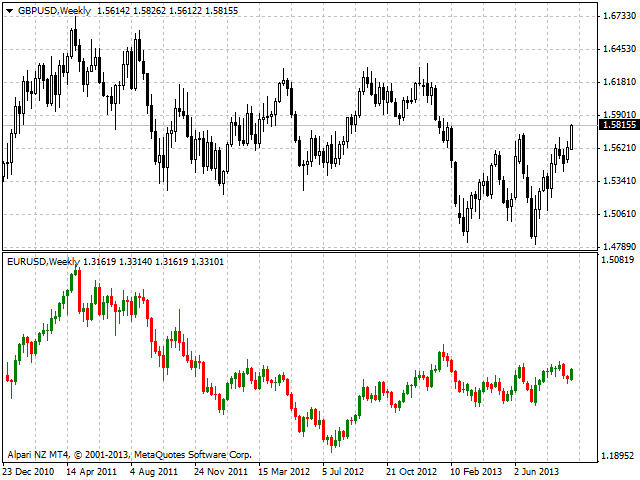Click price level 1.47890 on axis

(x=619, y=247)
